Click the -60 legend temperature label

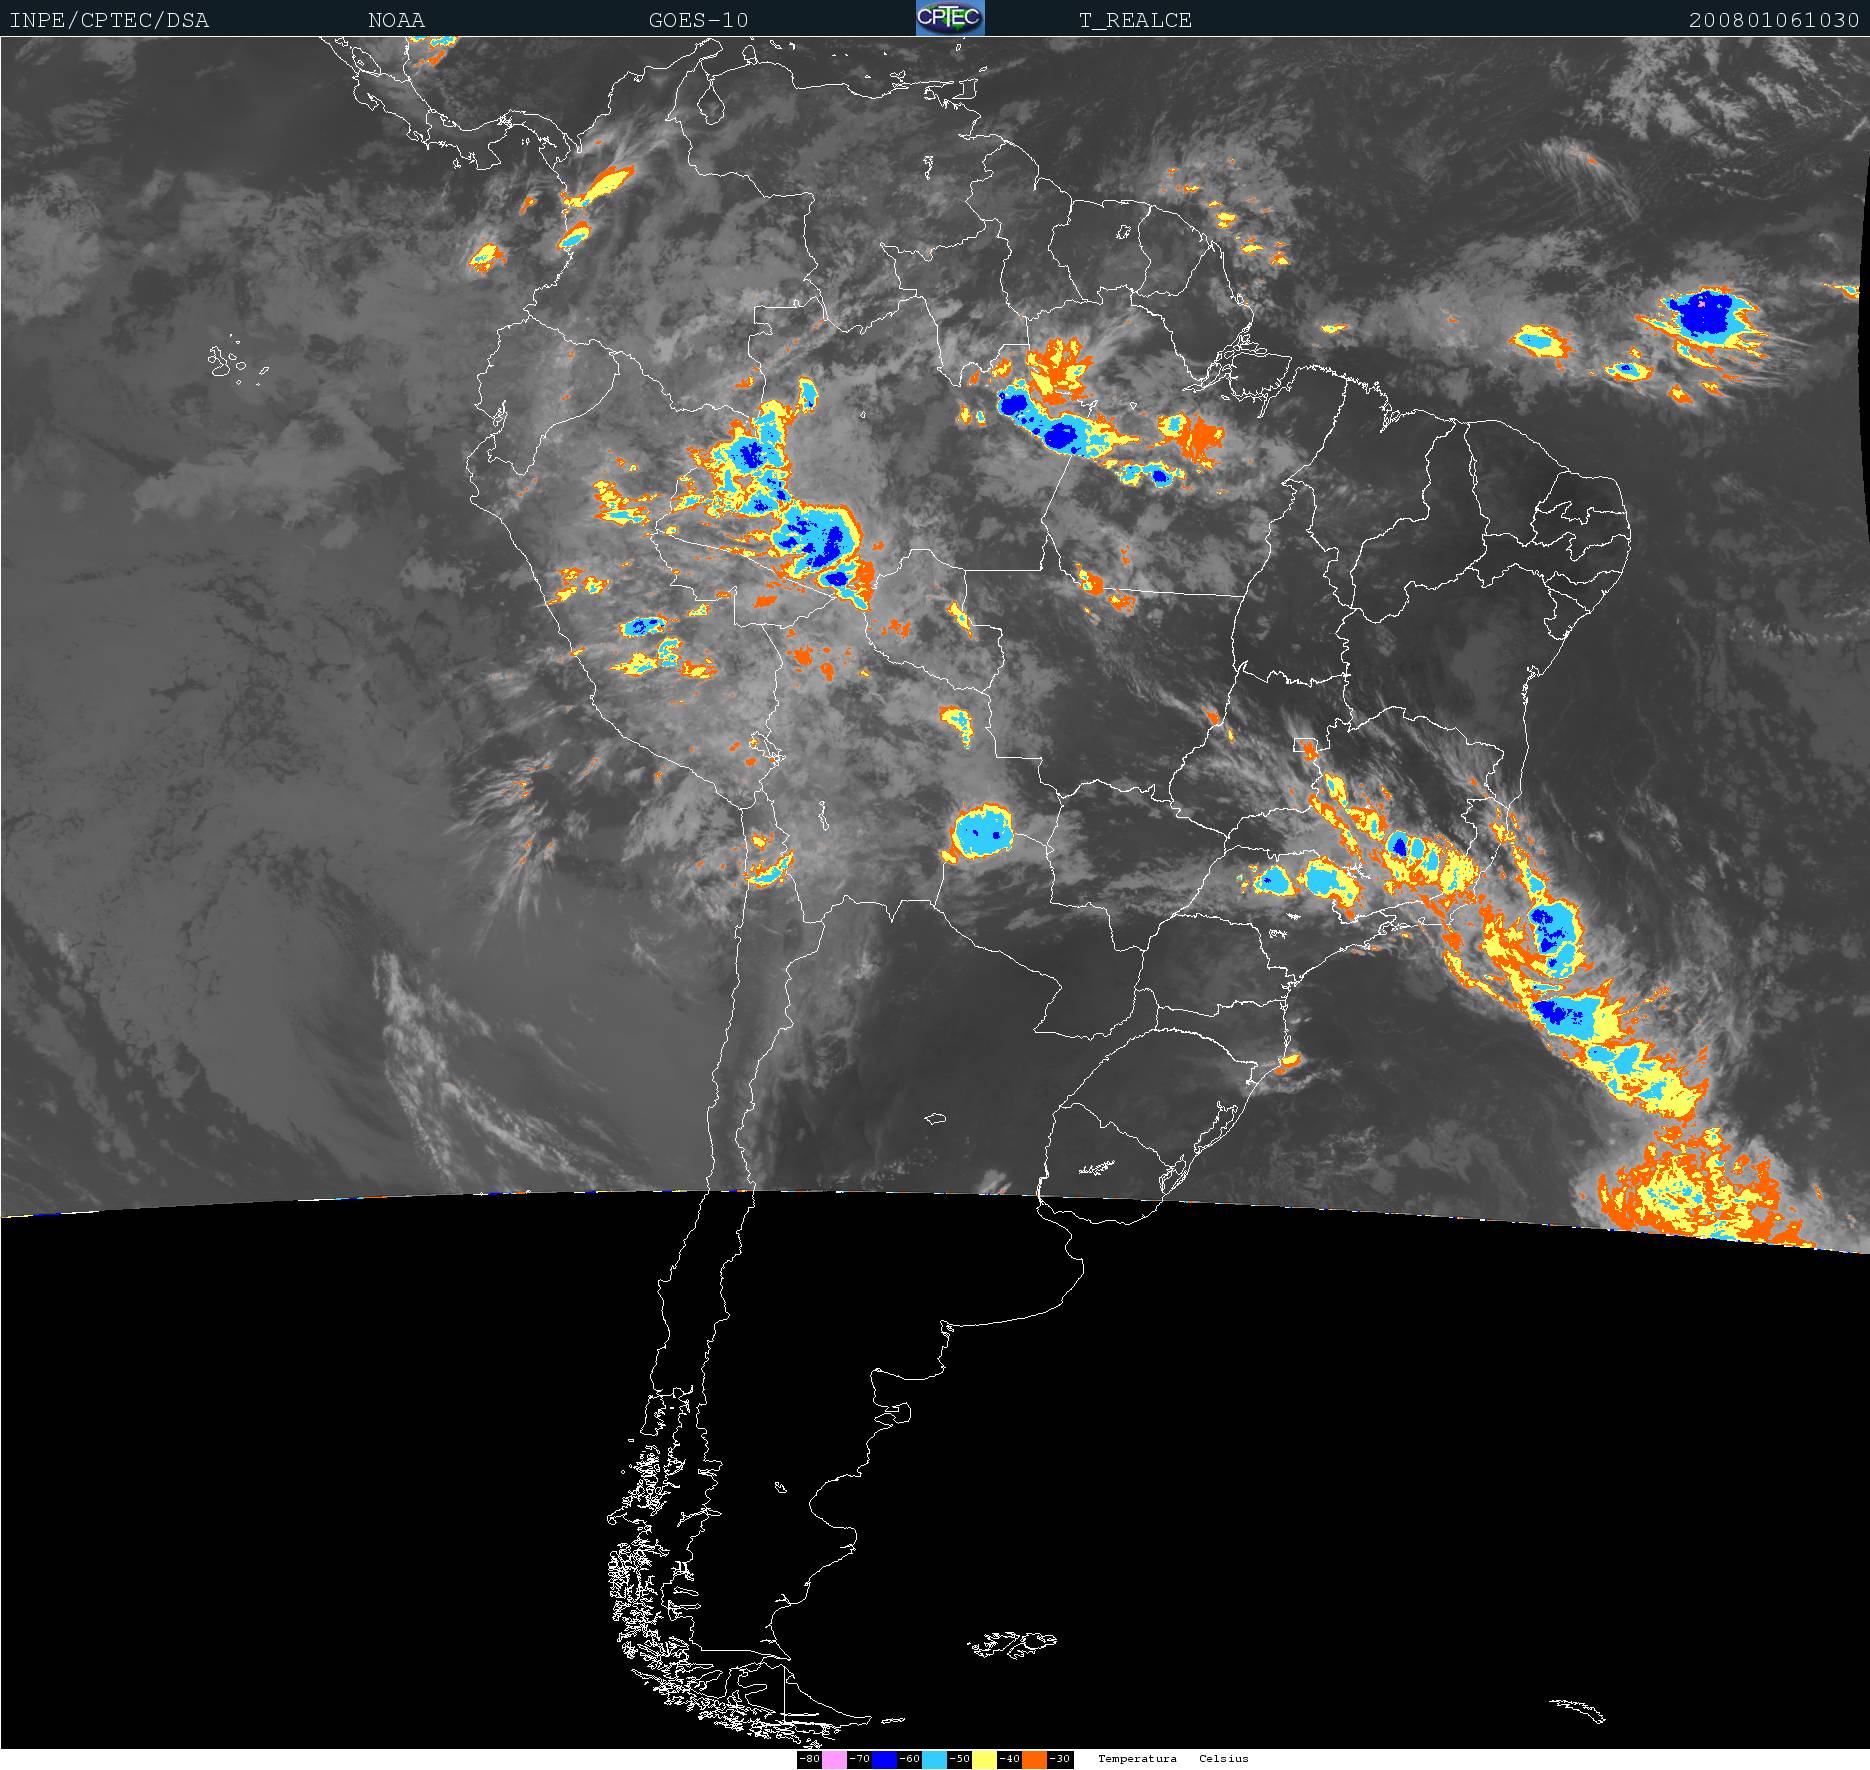click(909, 1759)
